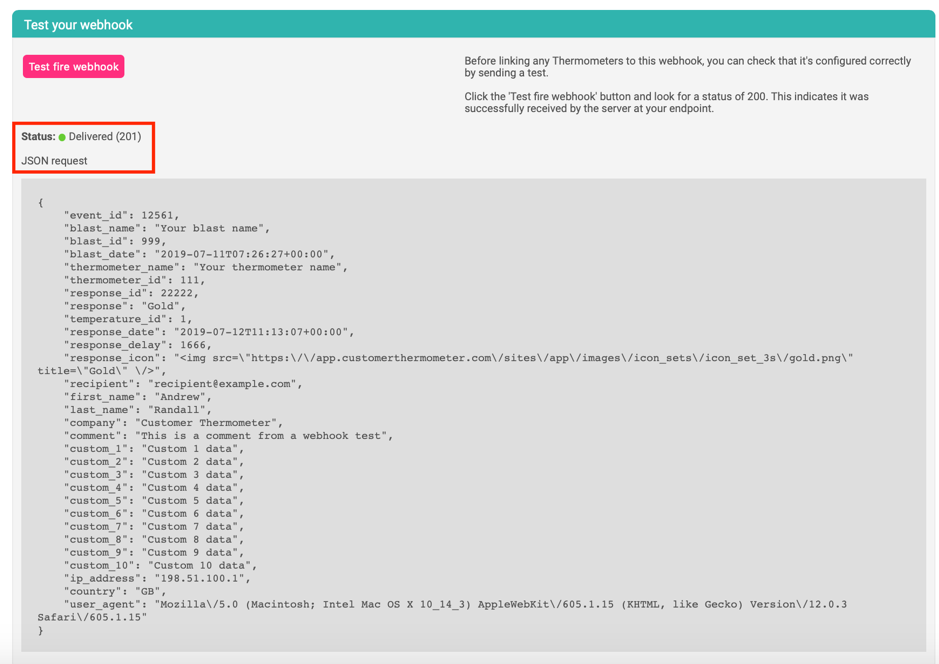Click the Status label

(x=38, y=137)
